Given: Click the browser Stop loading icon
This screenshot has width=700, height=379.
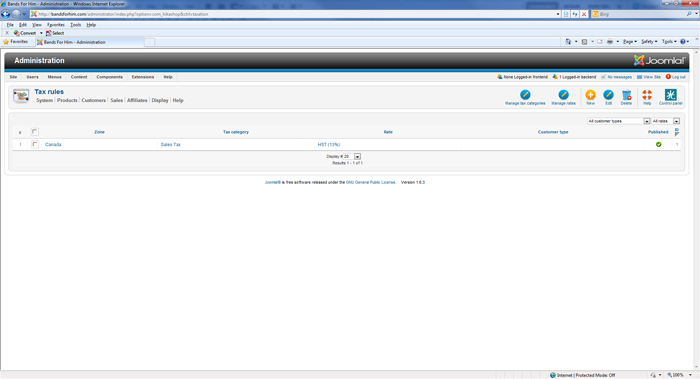Looking at the screenshot, I should pos(584,14).
